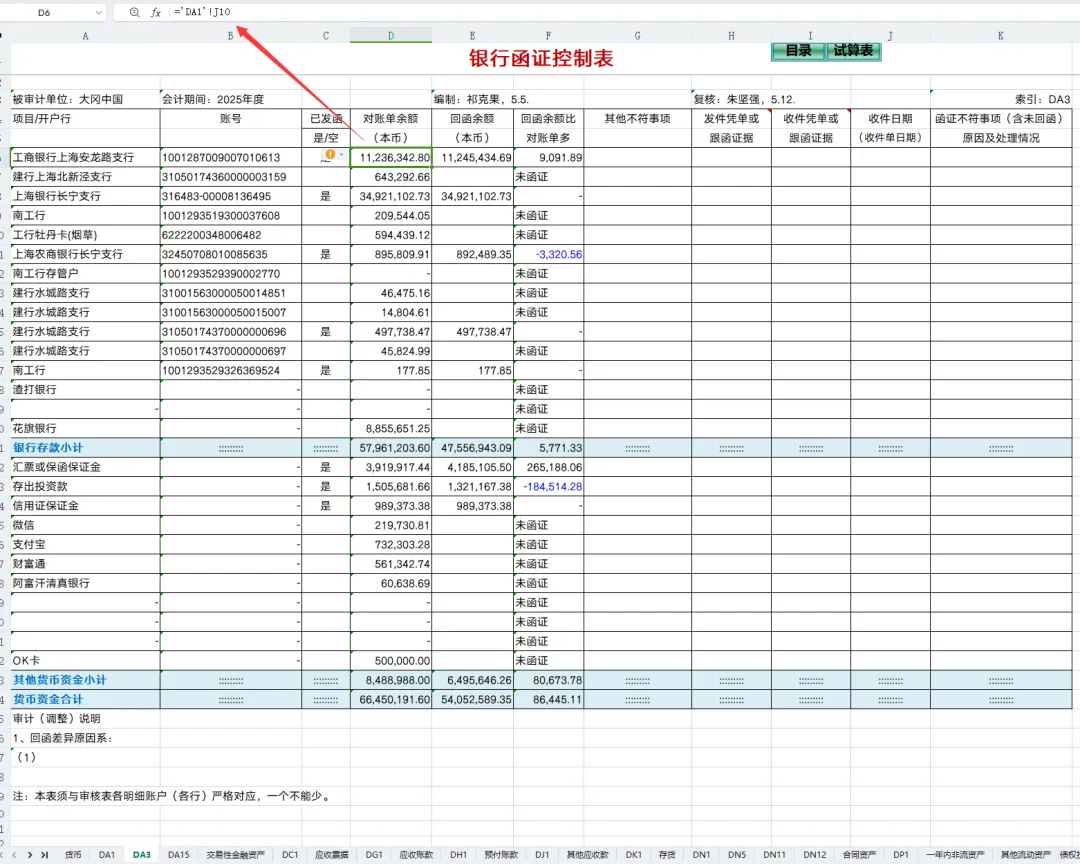The image size is (1080, 864).
Task: Expand the Name Box dropdown next to D6
Action: click(x=98, y=12)
